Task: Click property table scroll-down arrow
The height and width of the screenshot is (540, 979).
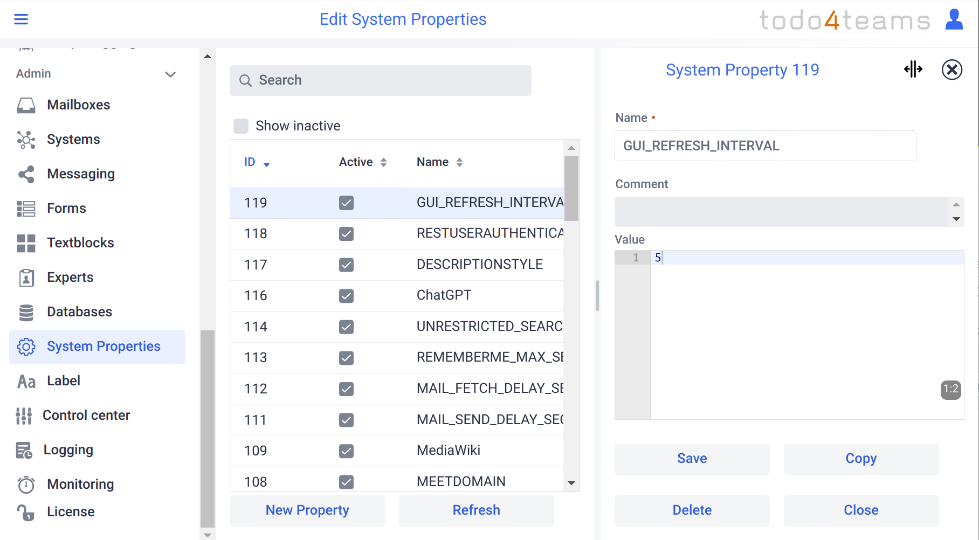Action: point(571,483)
